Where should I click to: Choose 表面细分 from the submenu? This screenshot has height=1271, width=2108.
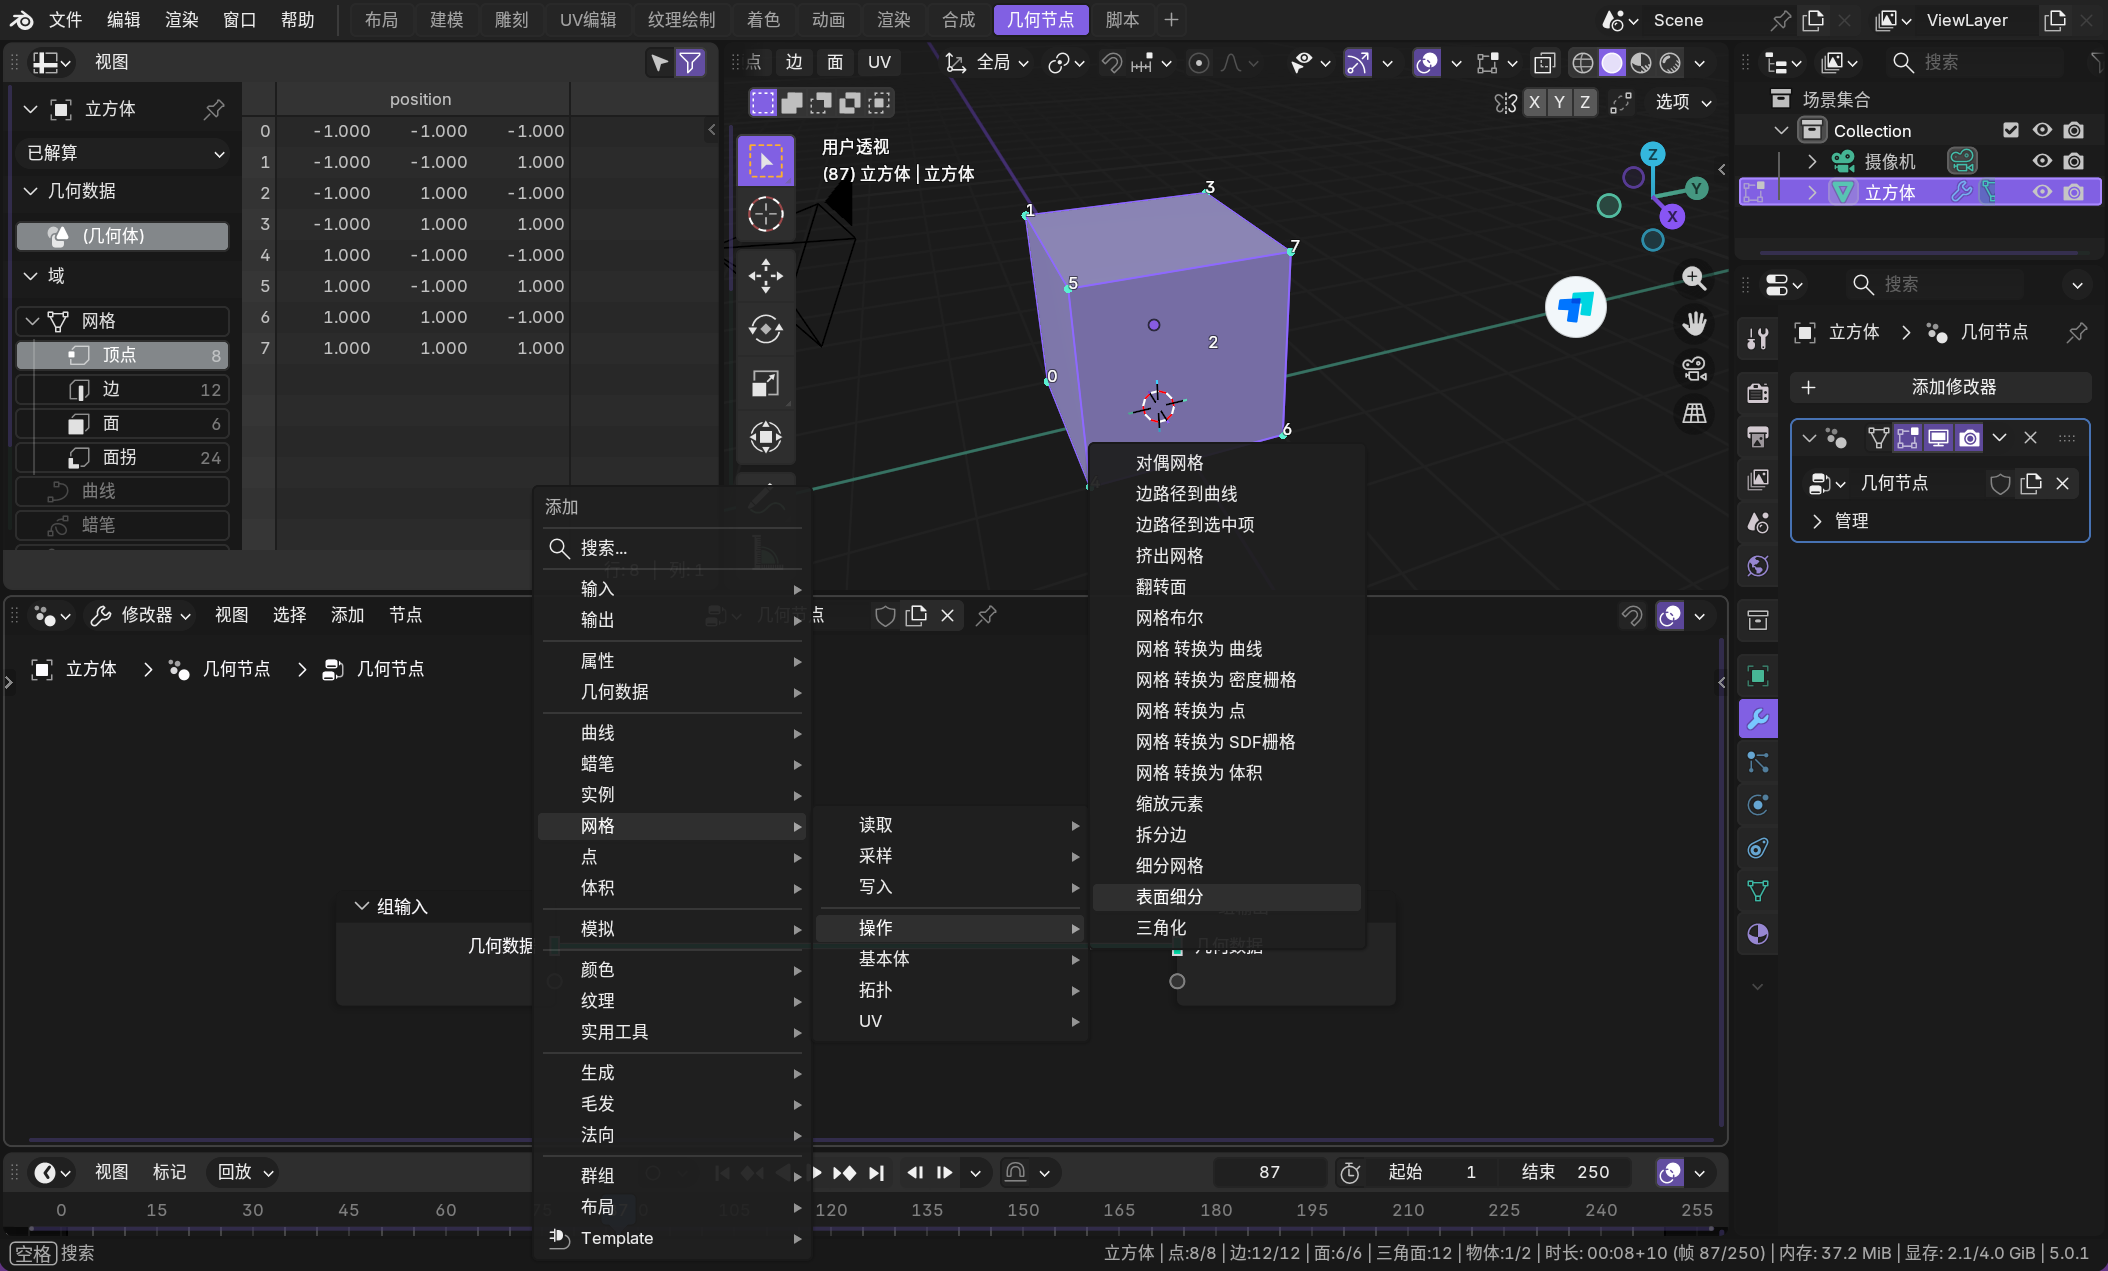pyautogui.click(x=1169, y=897)
